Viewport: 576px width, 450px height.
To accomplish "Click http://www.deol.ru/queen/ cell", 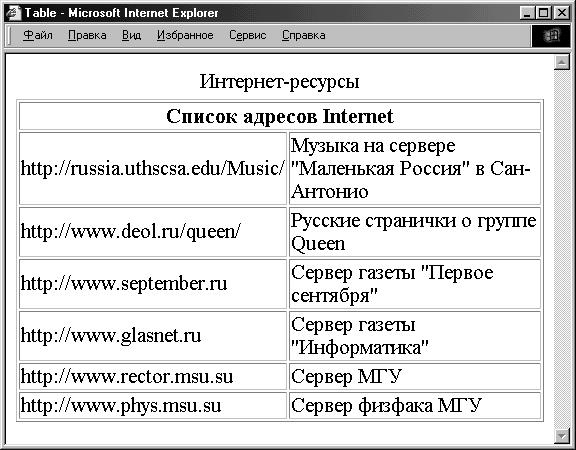I will pos(153,232).
